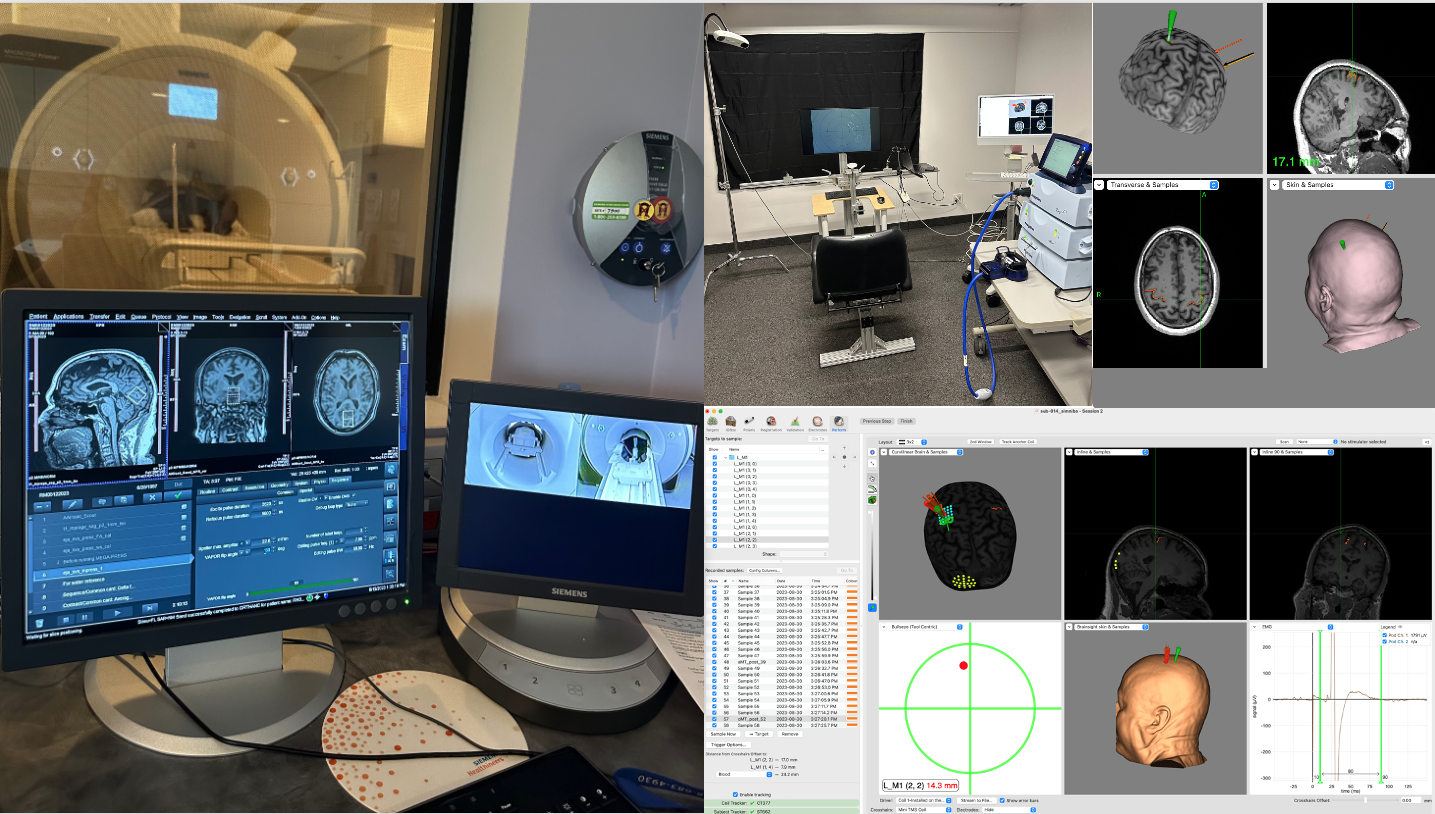Click the down arrow nudge button
This screenshot has width=1435, height=814.
point(844,466)
